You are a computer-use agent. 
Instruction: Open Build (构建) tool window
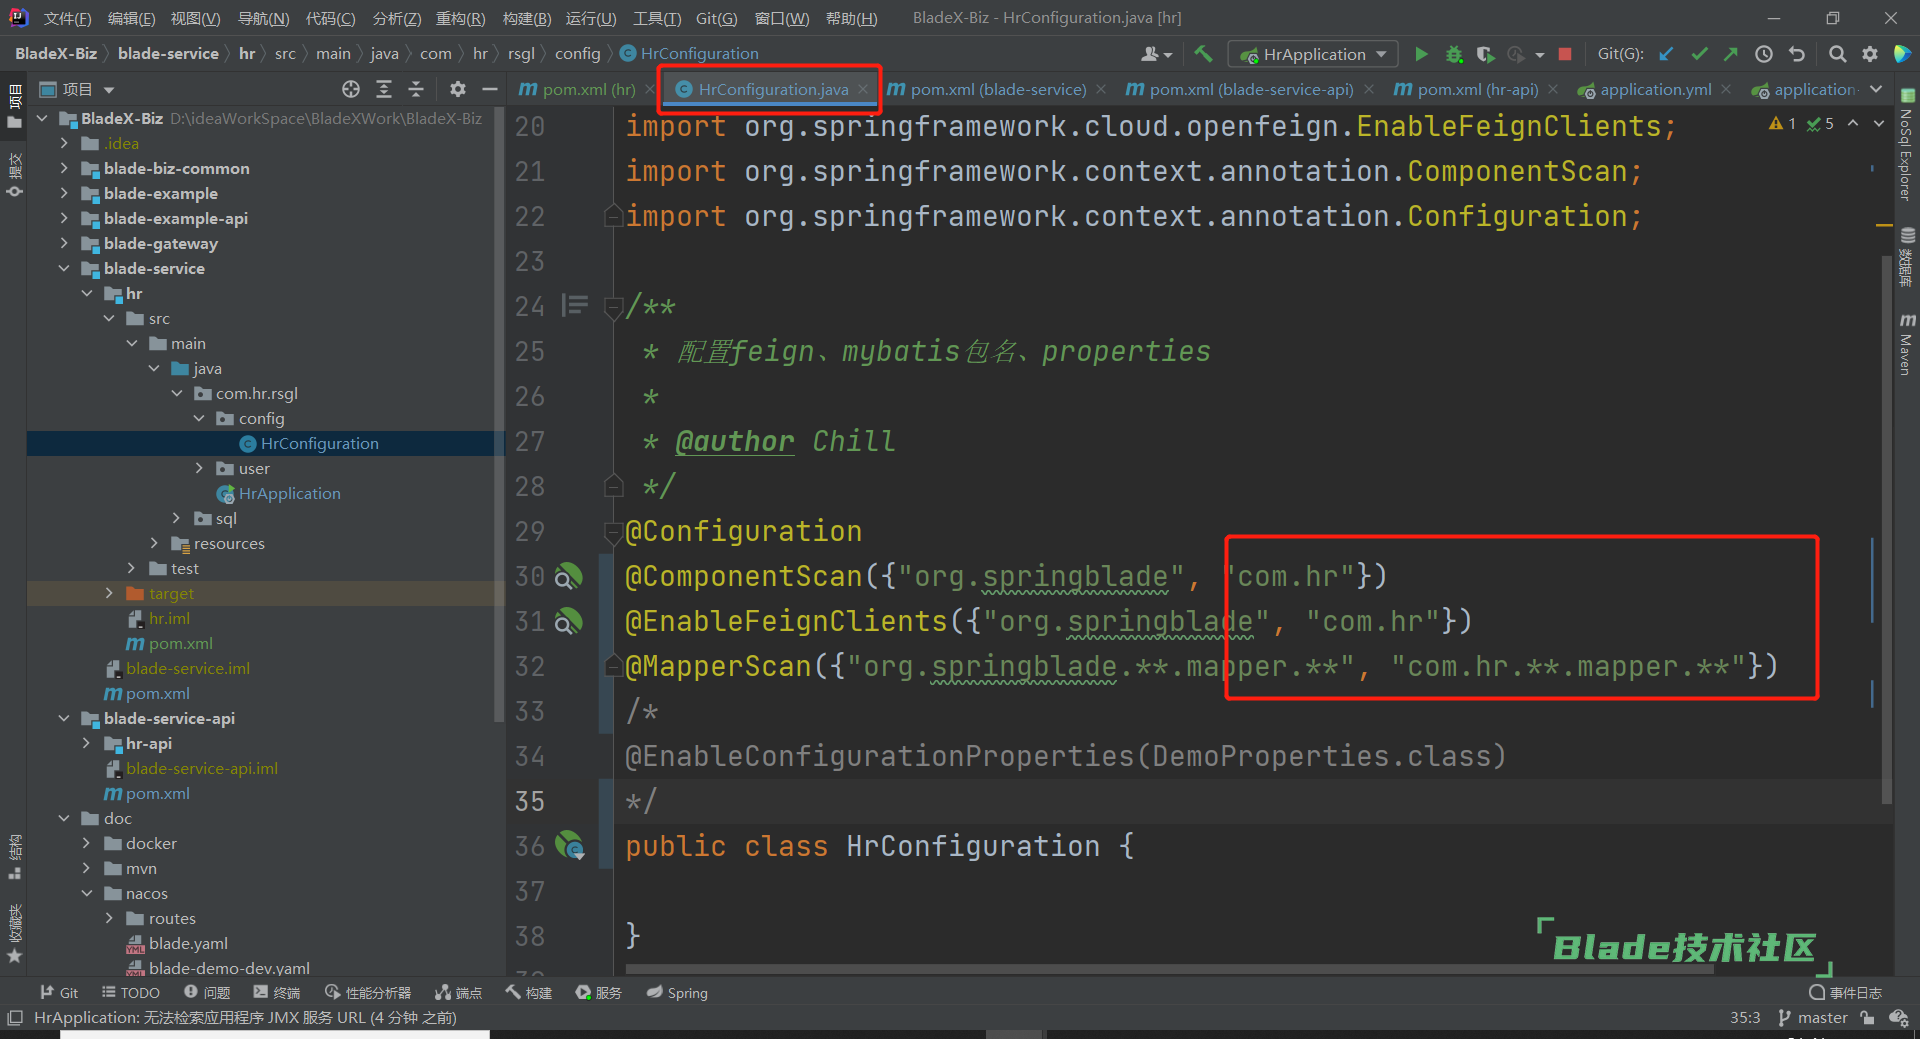pyautogui.click(x=529, y=992)
